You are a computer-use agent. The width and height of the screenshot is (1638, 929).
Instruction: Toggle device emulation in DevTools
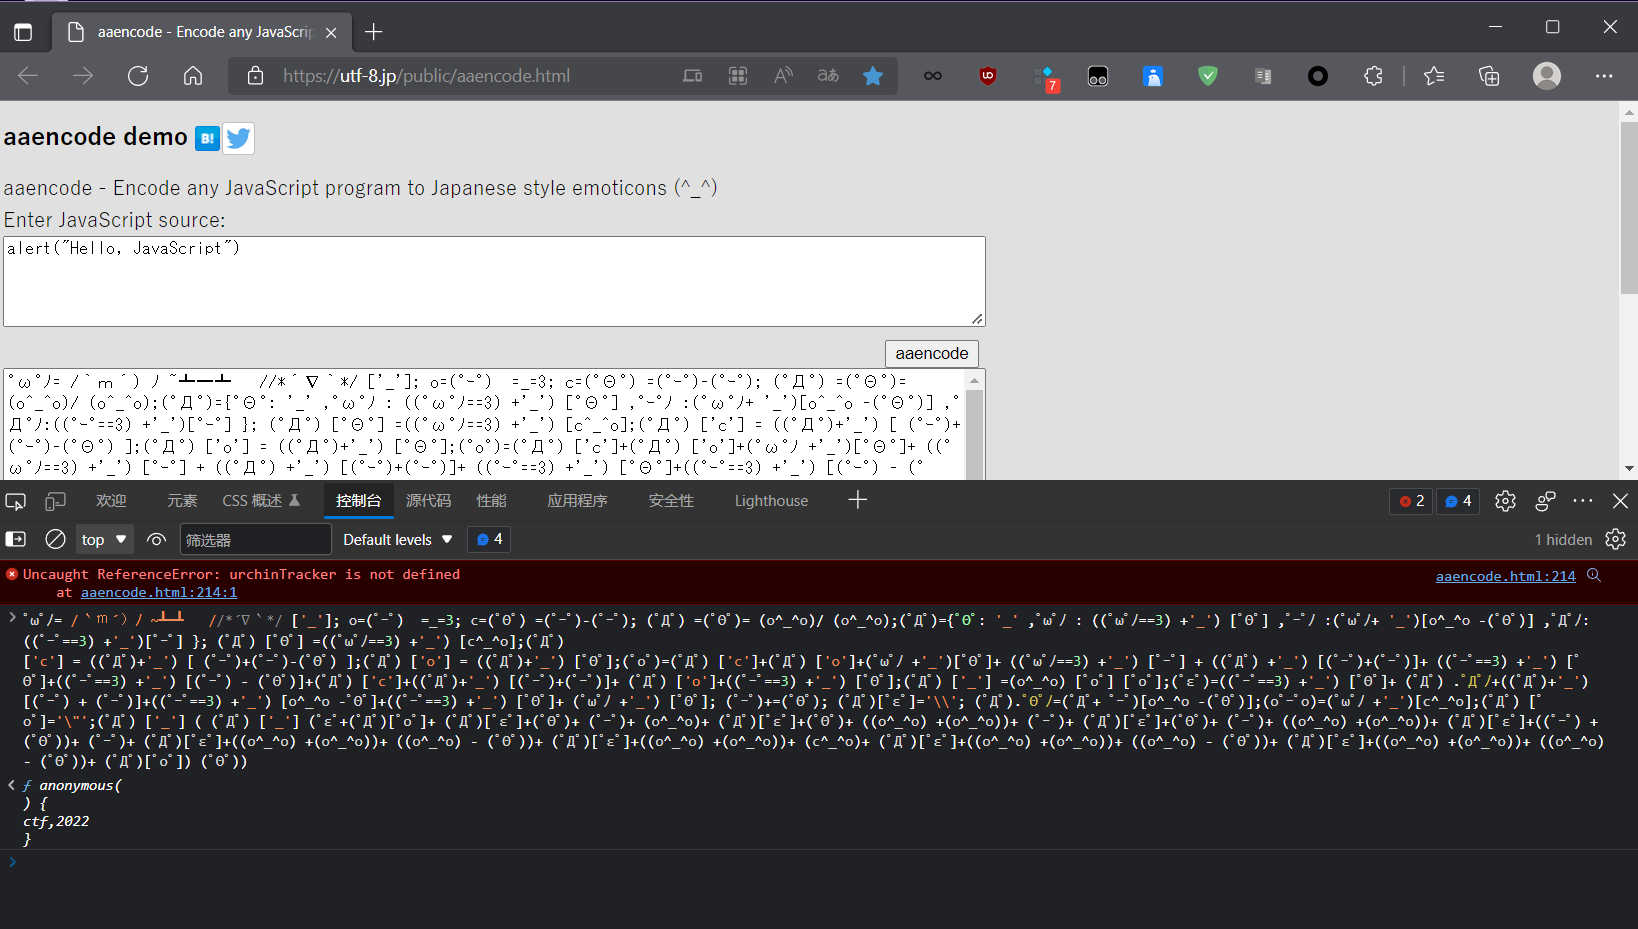[55, 501]
